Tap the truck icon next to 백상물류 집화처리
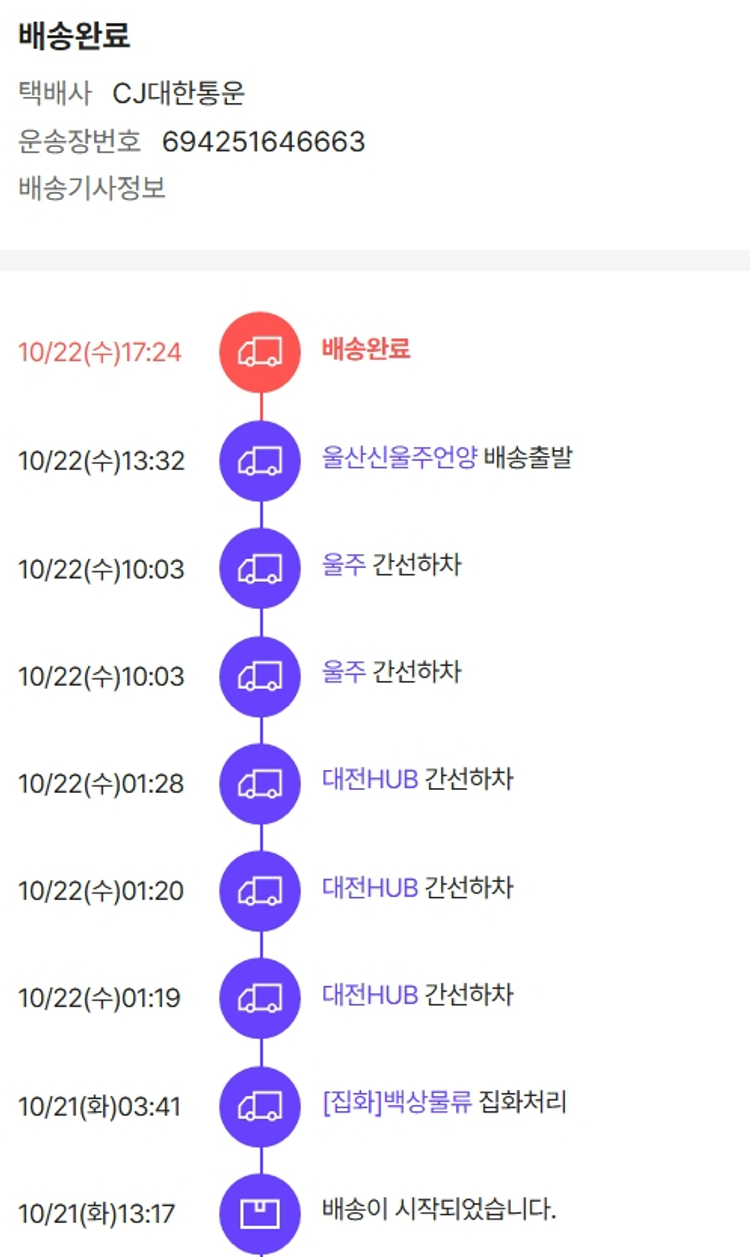Screen dimensions: 750x1257 pyautogui.click(x=260, y=1106)
